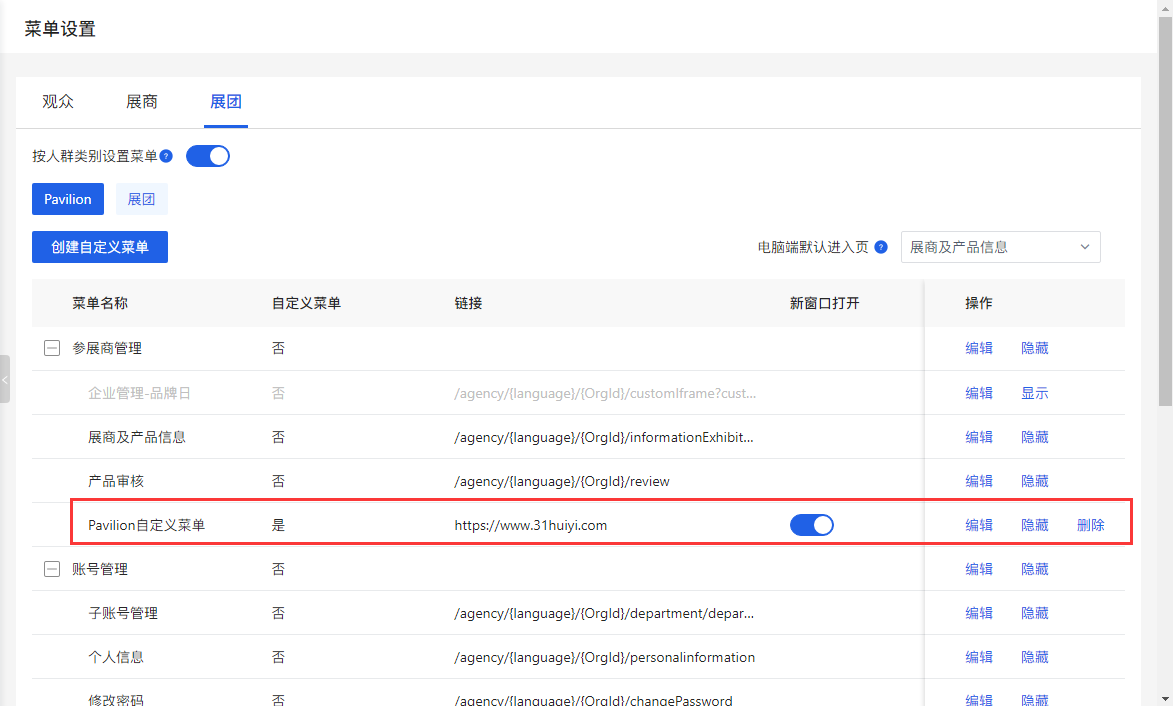Hide the 产品审核 menu item

pos(1034,480)
